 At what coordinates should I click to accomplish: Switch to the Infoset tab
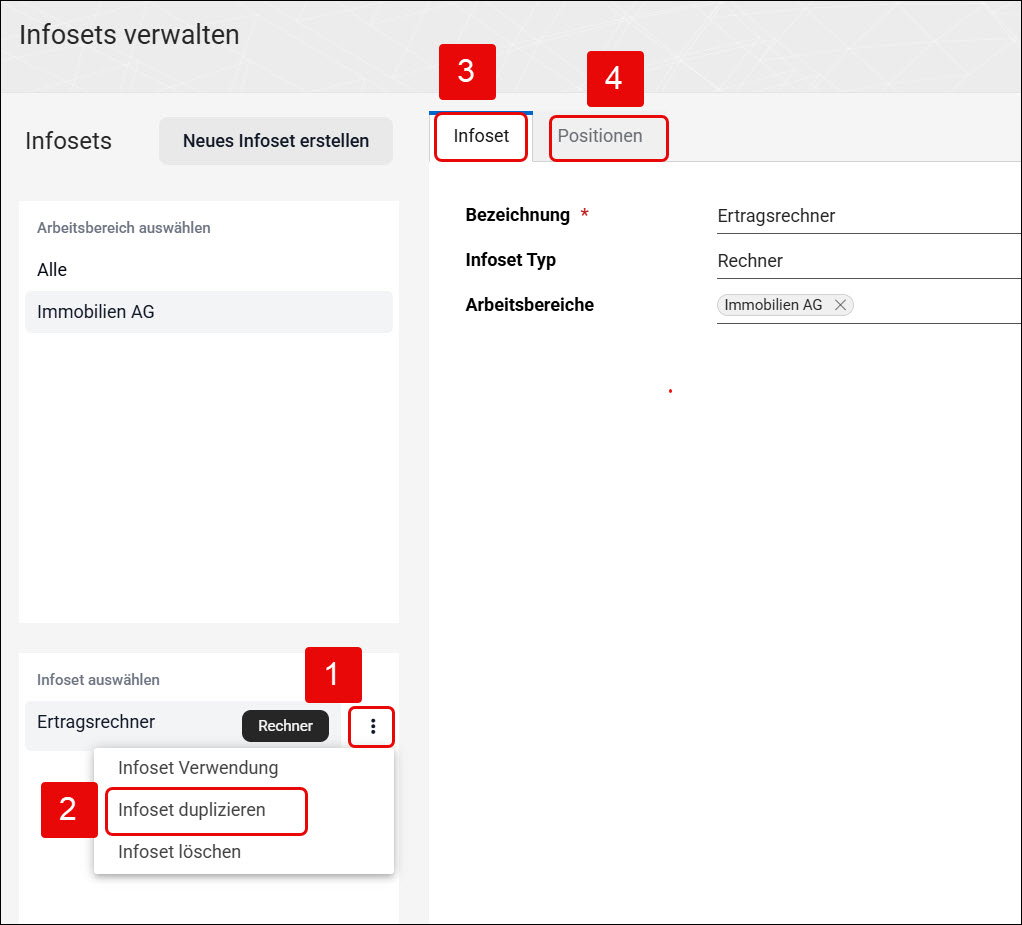pyautogui.click(x=481, y=136)
